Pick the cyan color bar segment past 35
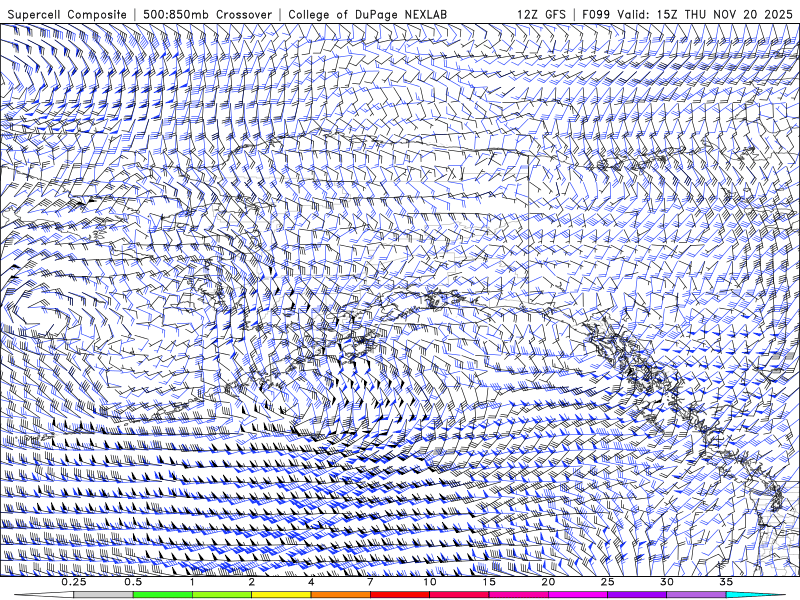800x600 pixels. (755, 595)
